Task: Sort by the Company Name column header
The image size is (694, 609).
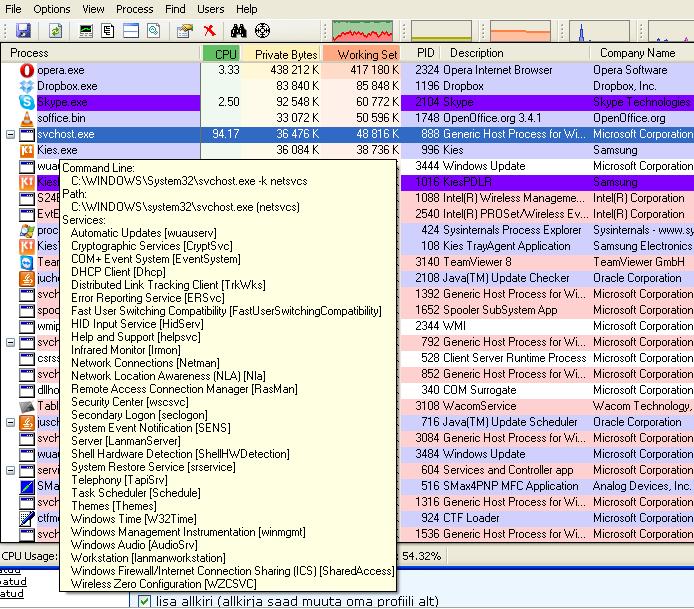Action: 642,53
